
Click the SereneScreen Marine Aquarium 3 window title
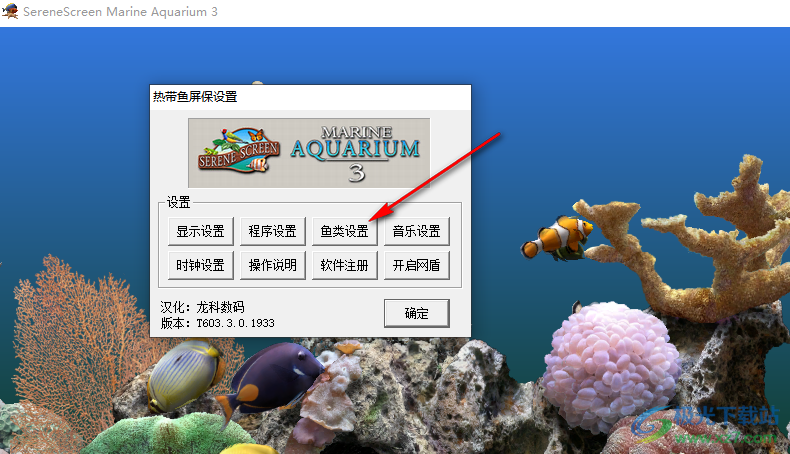(x=120, y=12)
